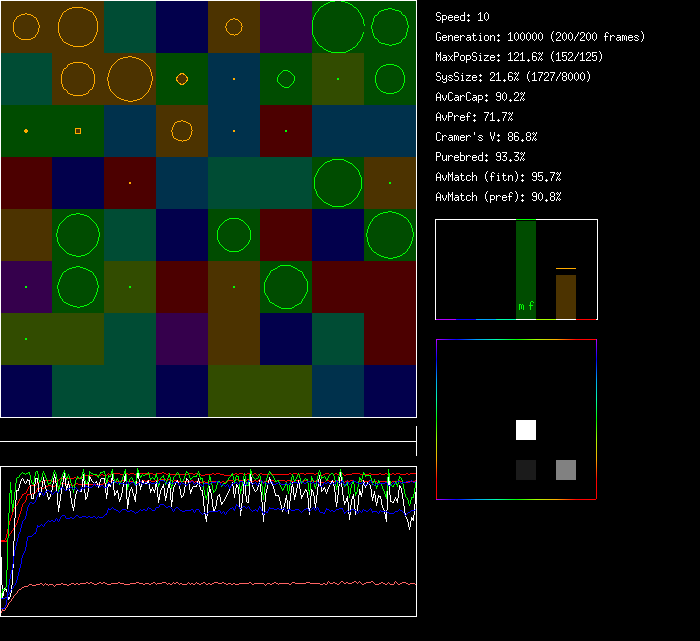Click the dark gray square in the color panel
The image size is (700, 641).
pos(526,470)
